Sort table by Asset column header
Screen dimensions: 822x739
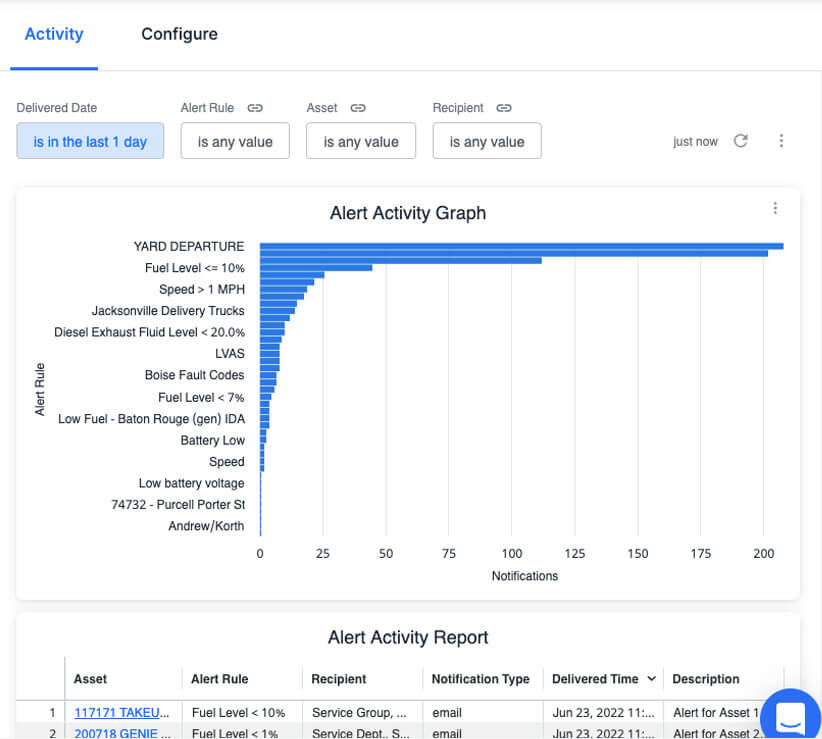[x=90, y=679]
